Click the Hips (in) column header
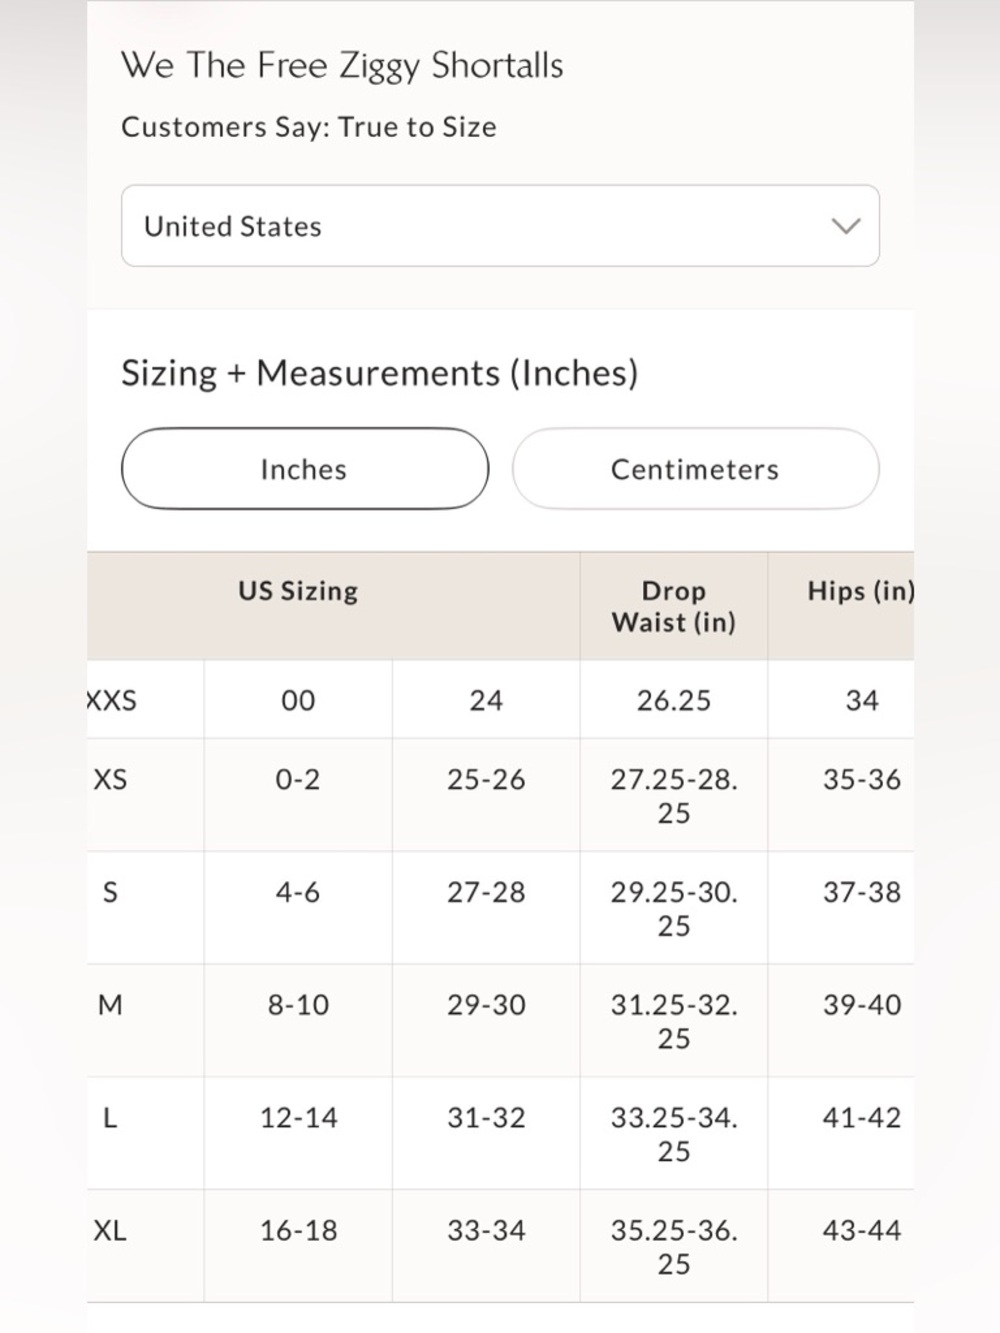Image resolution: width=1000 pixels, height=1333 pixels. (861, 591)
